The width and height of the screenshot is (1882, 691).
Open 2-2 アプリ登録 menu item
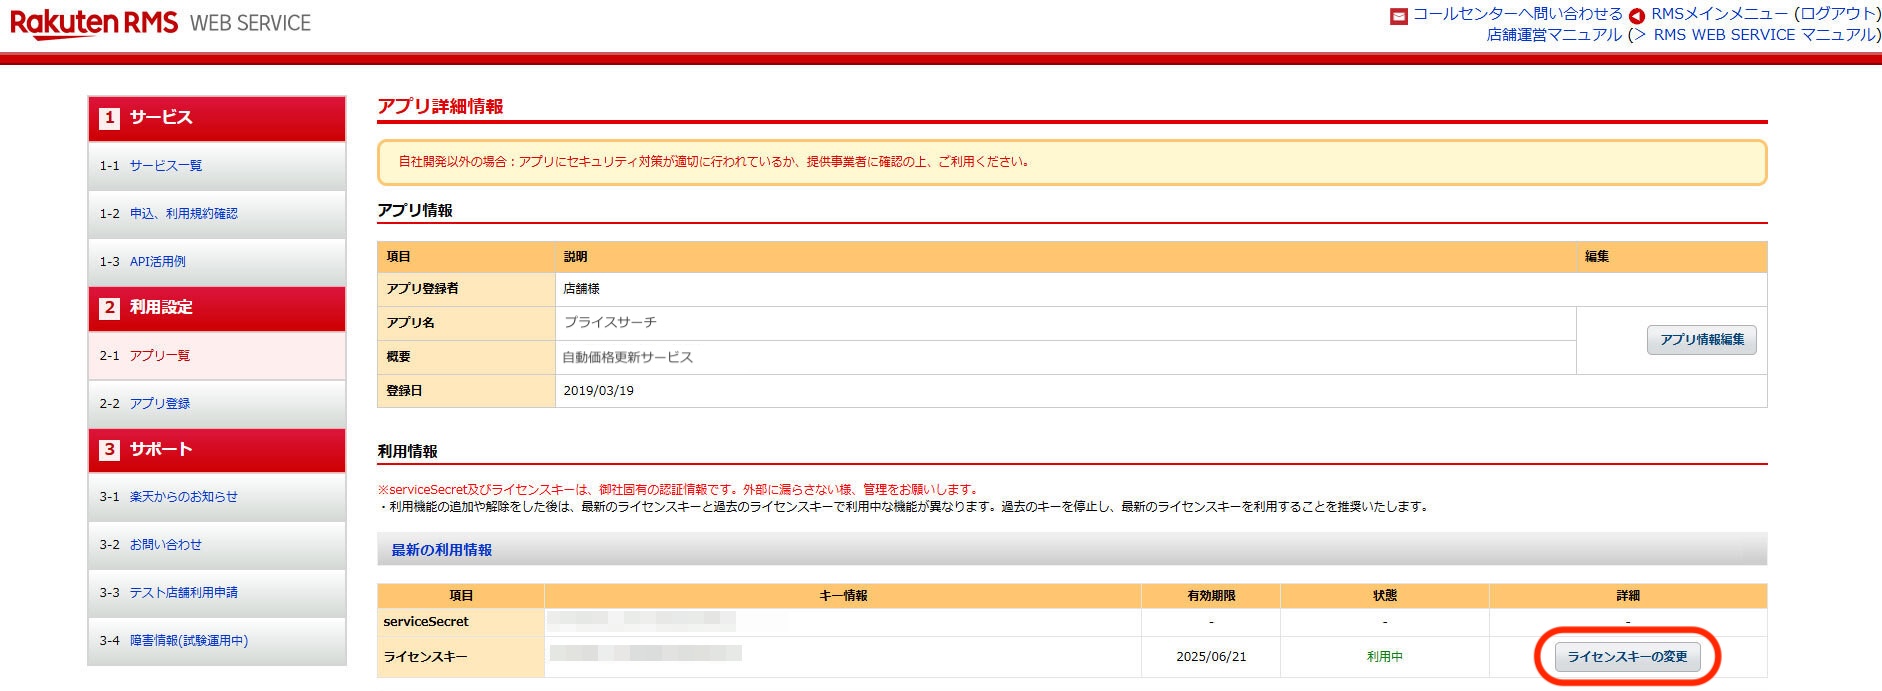(160, 404)
